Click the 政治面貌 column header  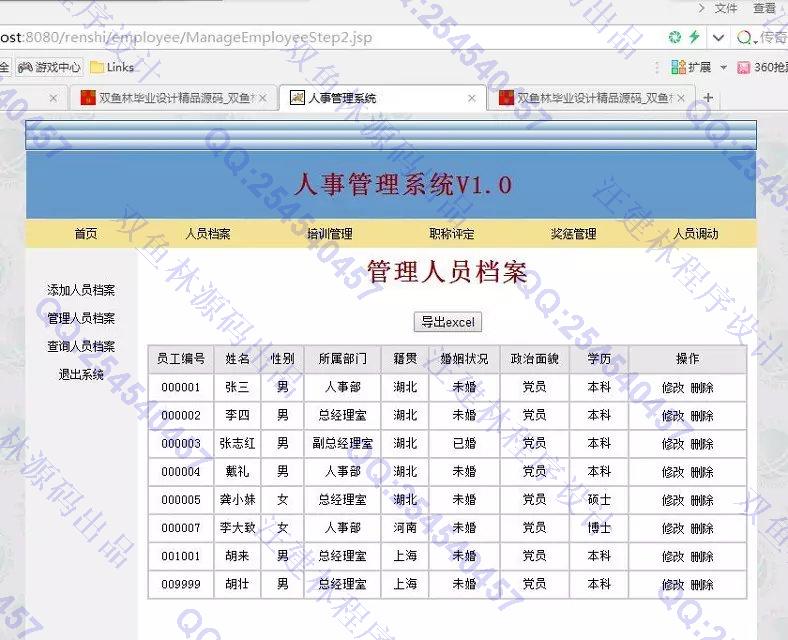coord(535,359)
